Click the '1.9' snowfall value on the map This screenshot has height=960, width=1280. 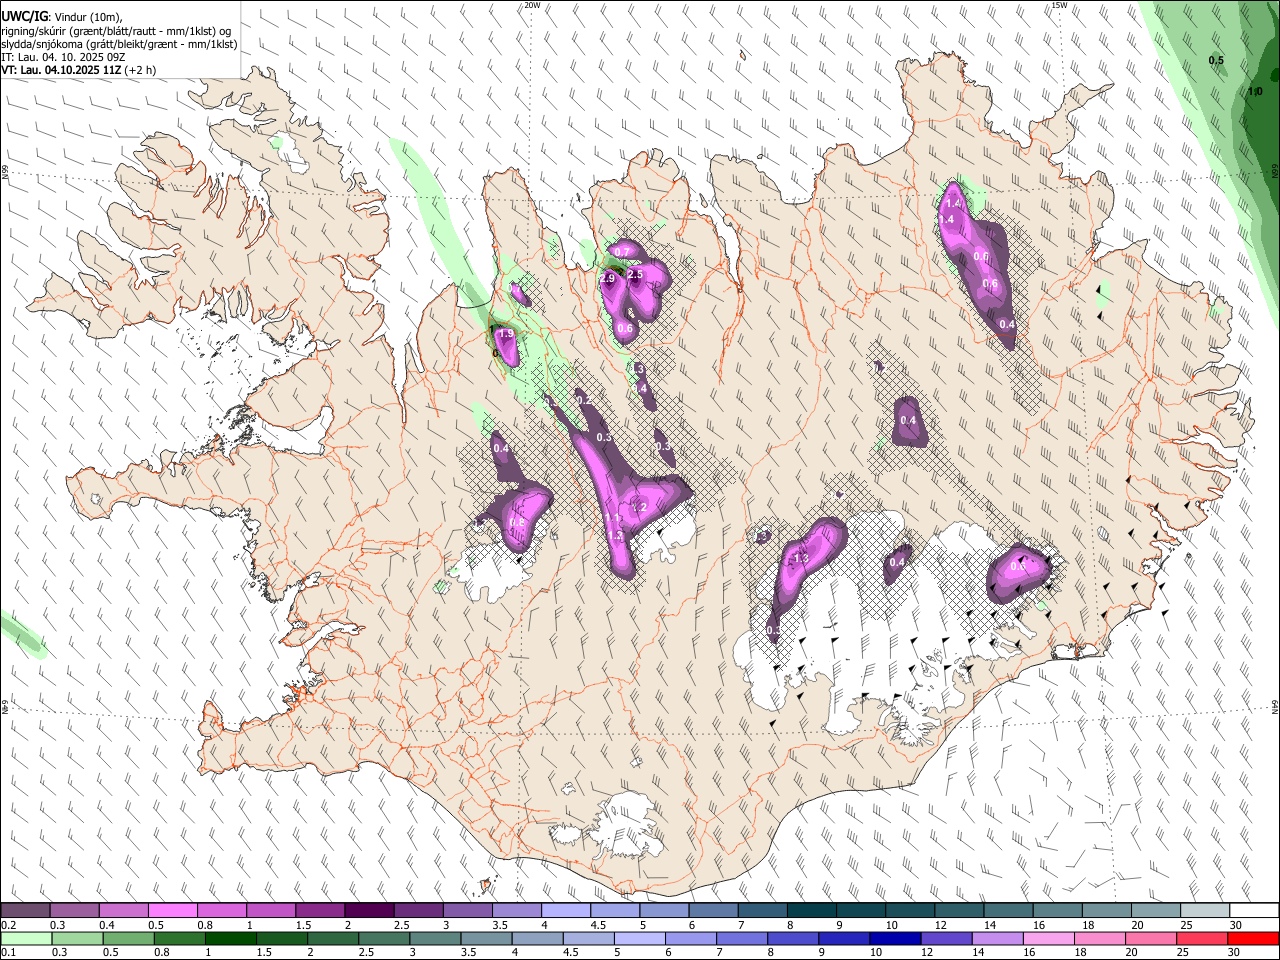click(x=506, y=334)
